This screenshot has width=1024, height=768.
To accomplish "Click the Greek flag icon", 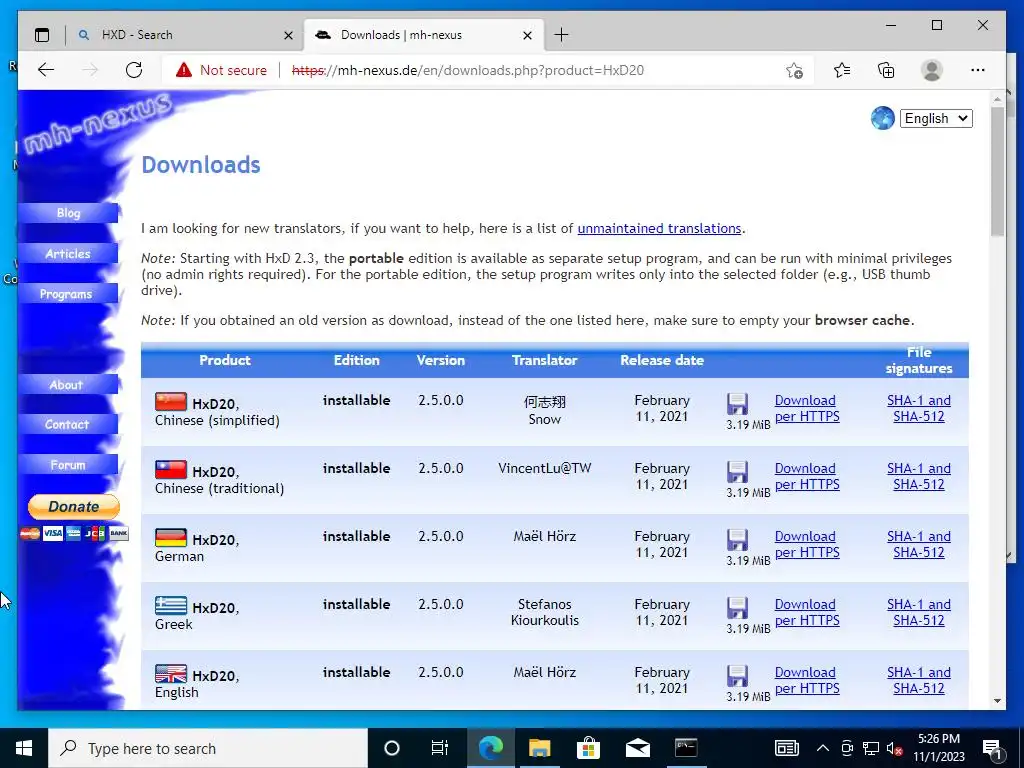I will pyautogui.click(x=170, y=605).
